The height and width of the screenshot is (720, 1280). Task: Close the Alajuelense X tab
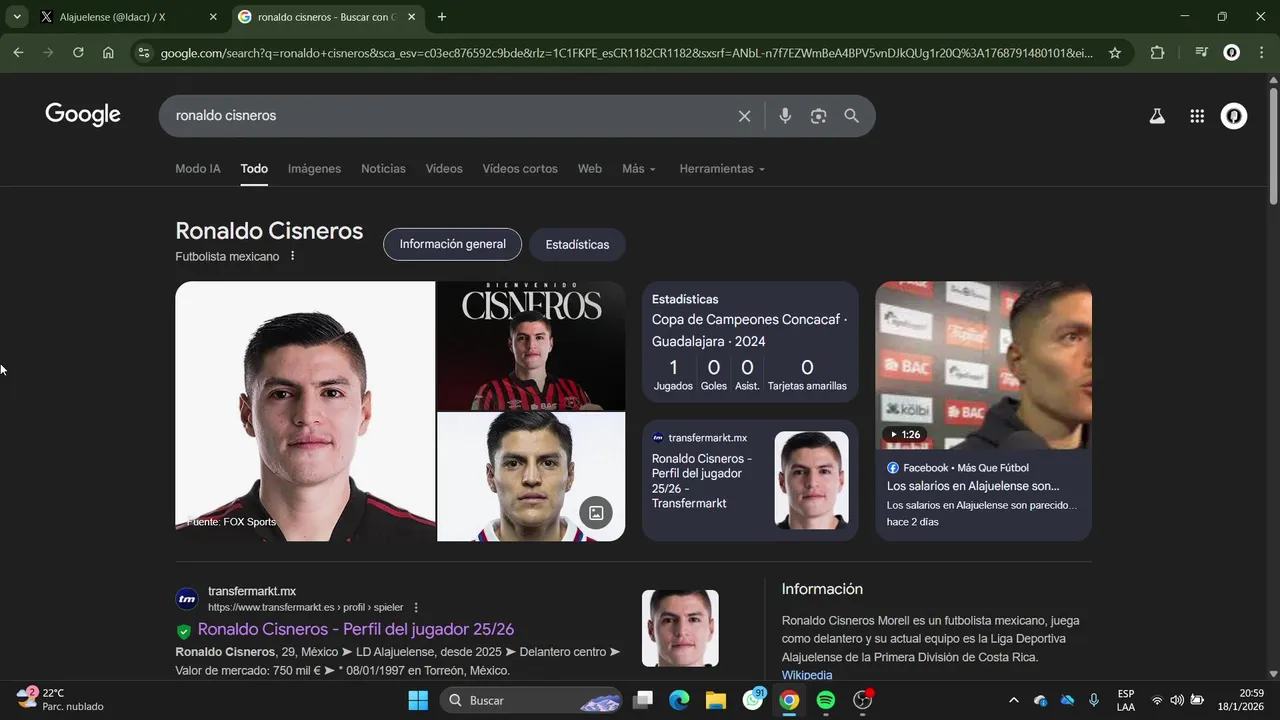[212, 17]
